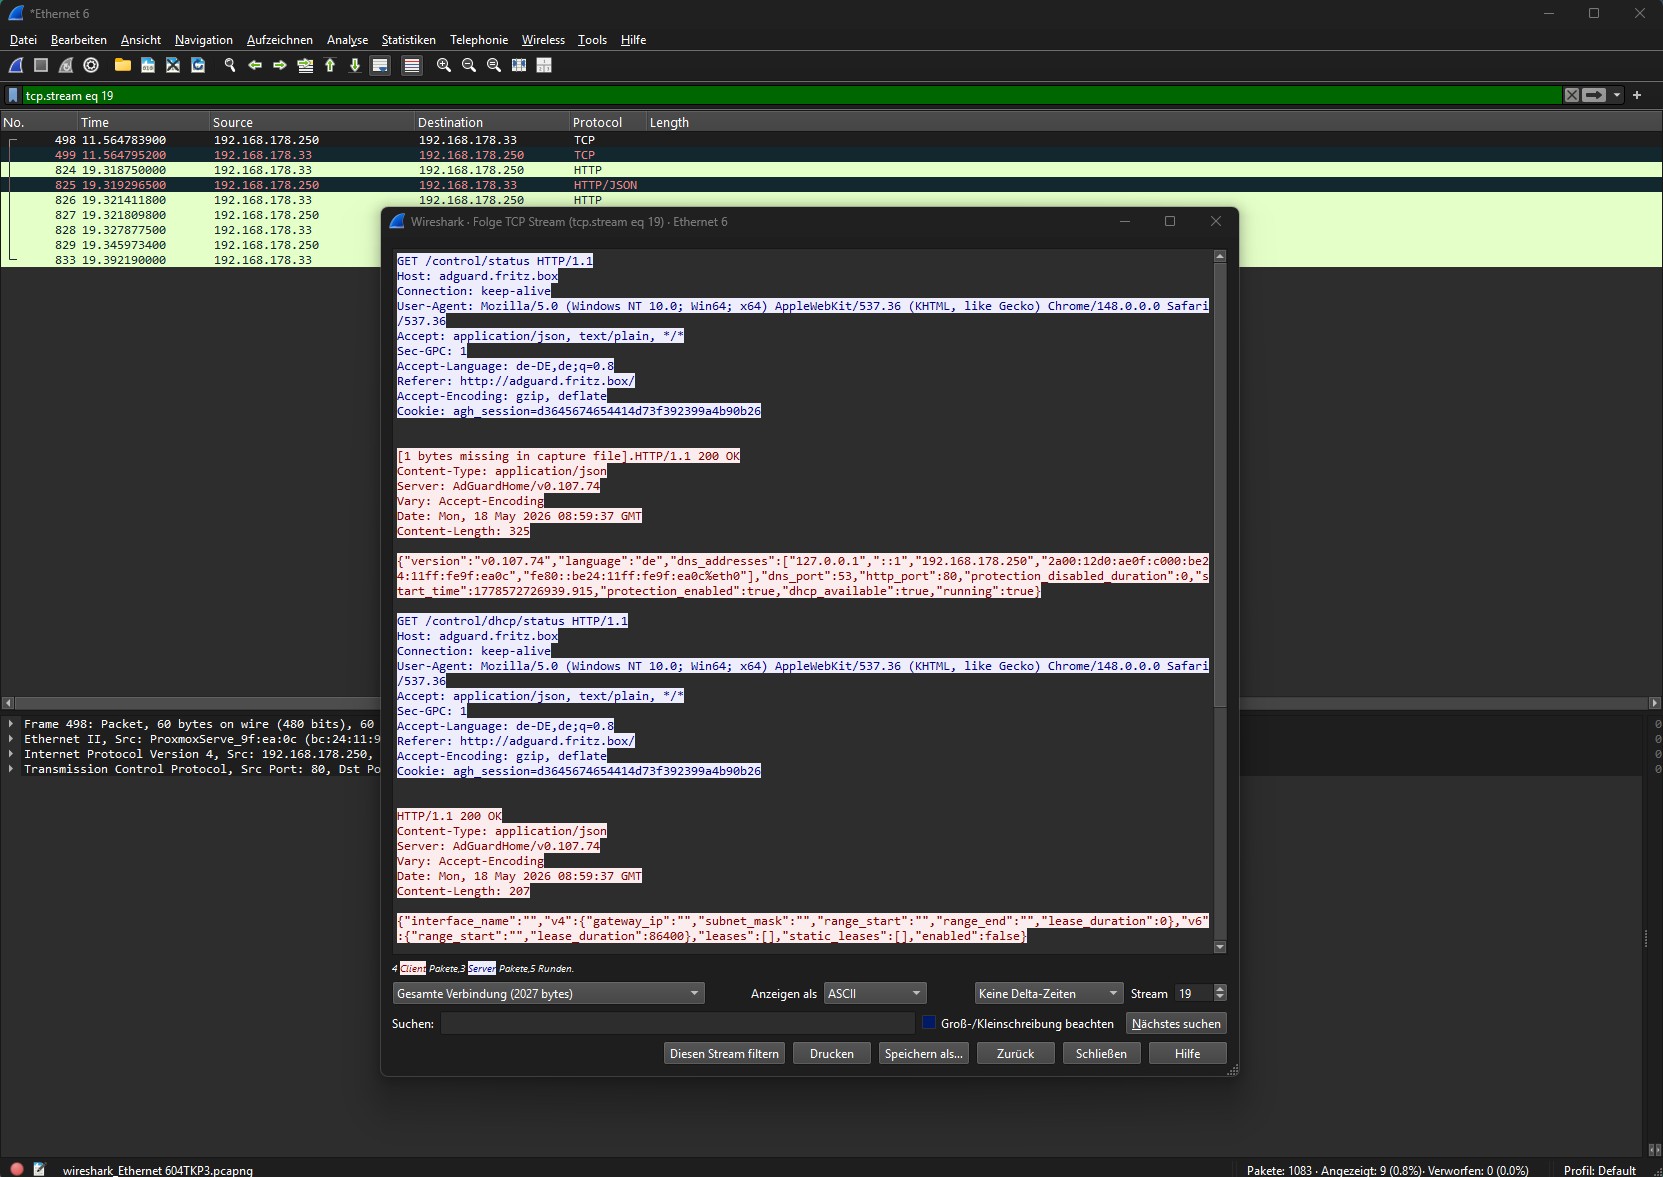Viewport: 1663px width, 1177px height.
Task: Add a display filter button with plus
Action: tap(1637, 95)
